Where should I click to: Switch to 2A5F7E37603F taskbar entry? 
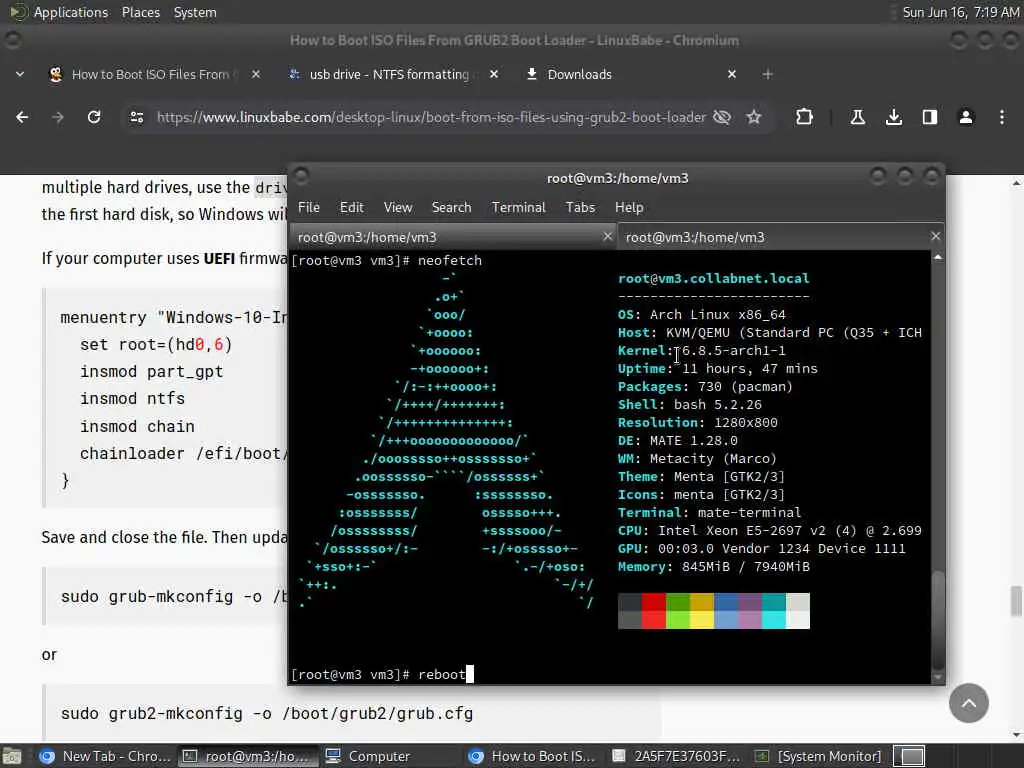pos(675,756)
